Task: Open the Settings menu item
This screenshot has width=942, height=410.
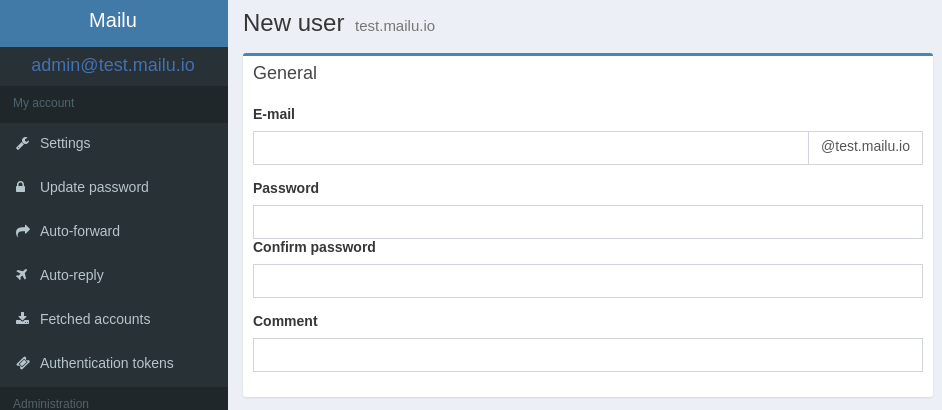Action: [65, 143]
